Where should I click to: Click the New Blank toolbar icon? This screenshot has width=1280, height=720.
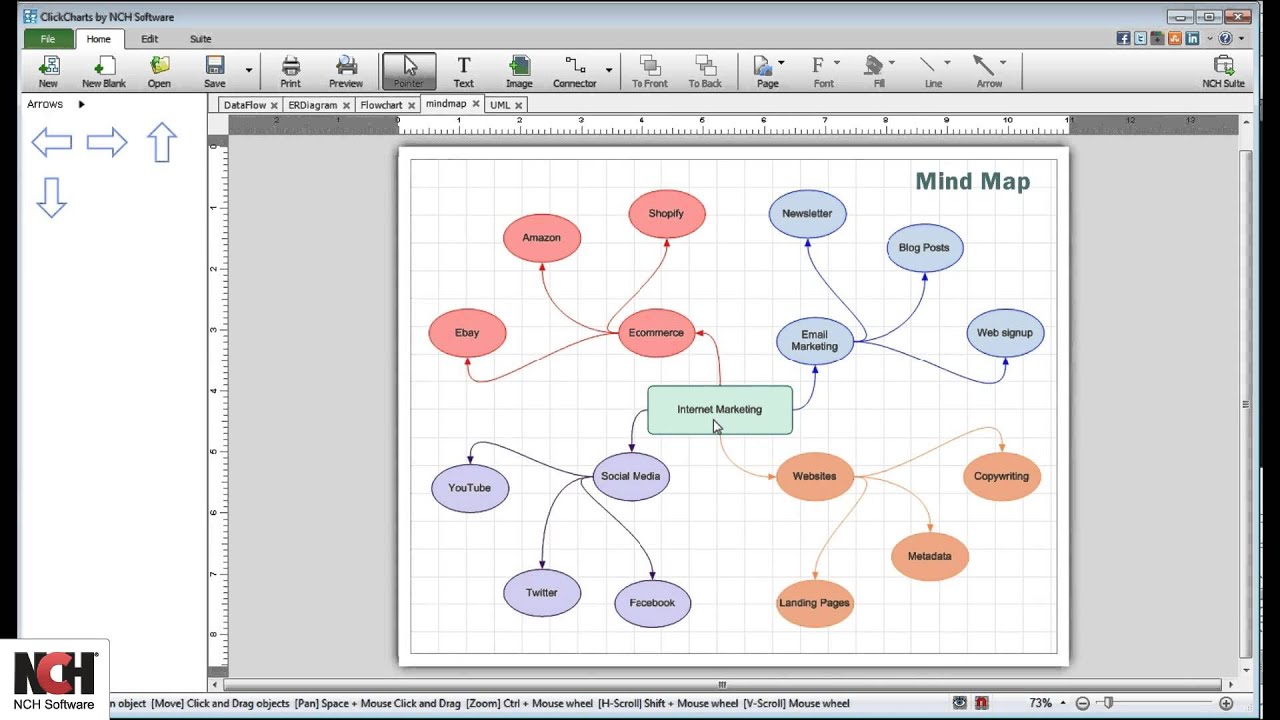pyautogui.click(x=104, y=71)
